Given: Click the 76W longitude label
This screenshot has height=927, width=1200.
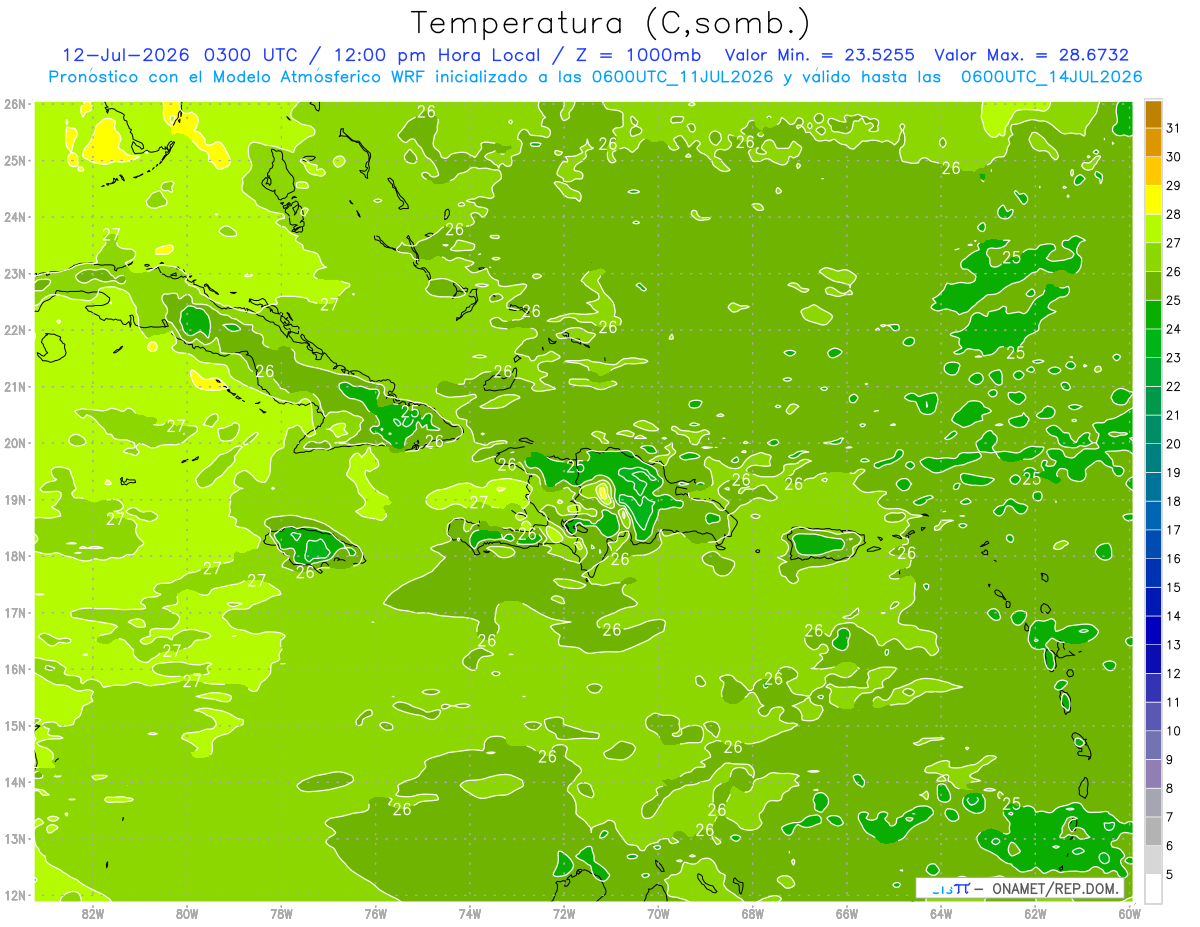Looking at the screenshot, I should point(376,912).
